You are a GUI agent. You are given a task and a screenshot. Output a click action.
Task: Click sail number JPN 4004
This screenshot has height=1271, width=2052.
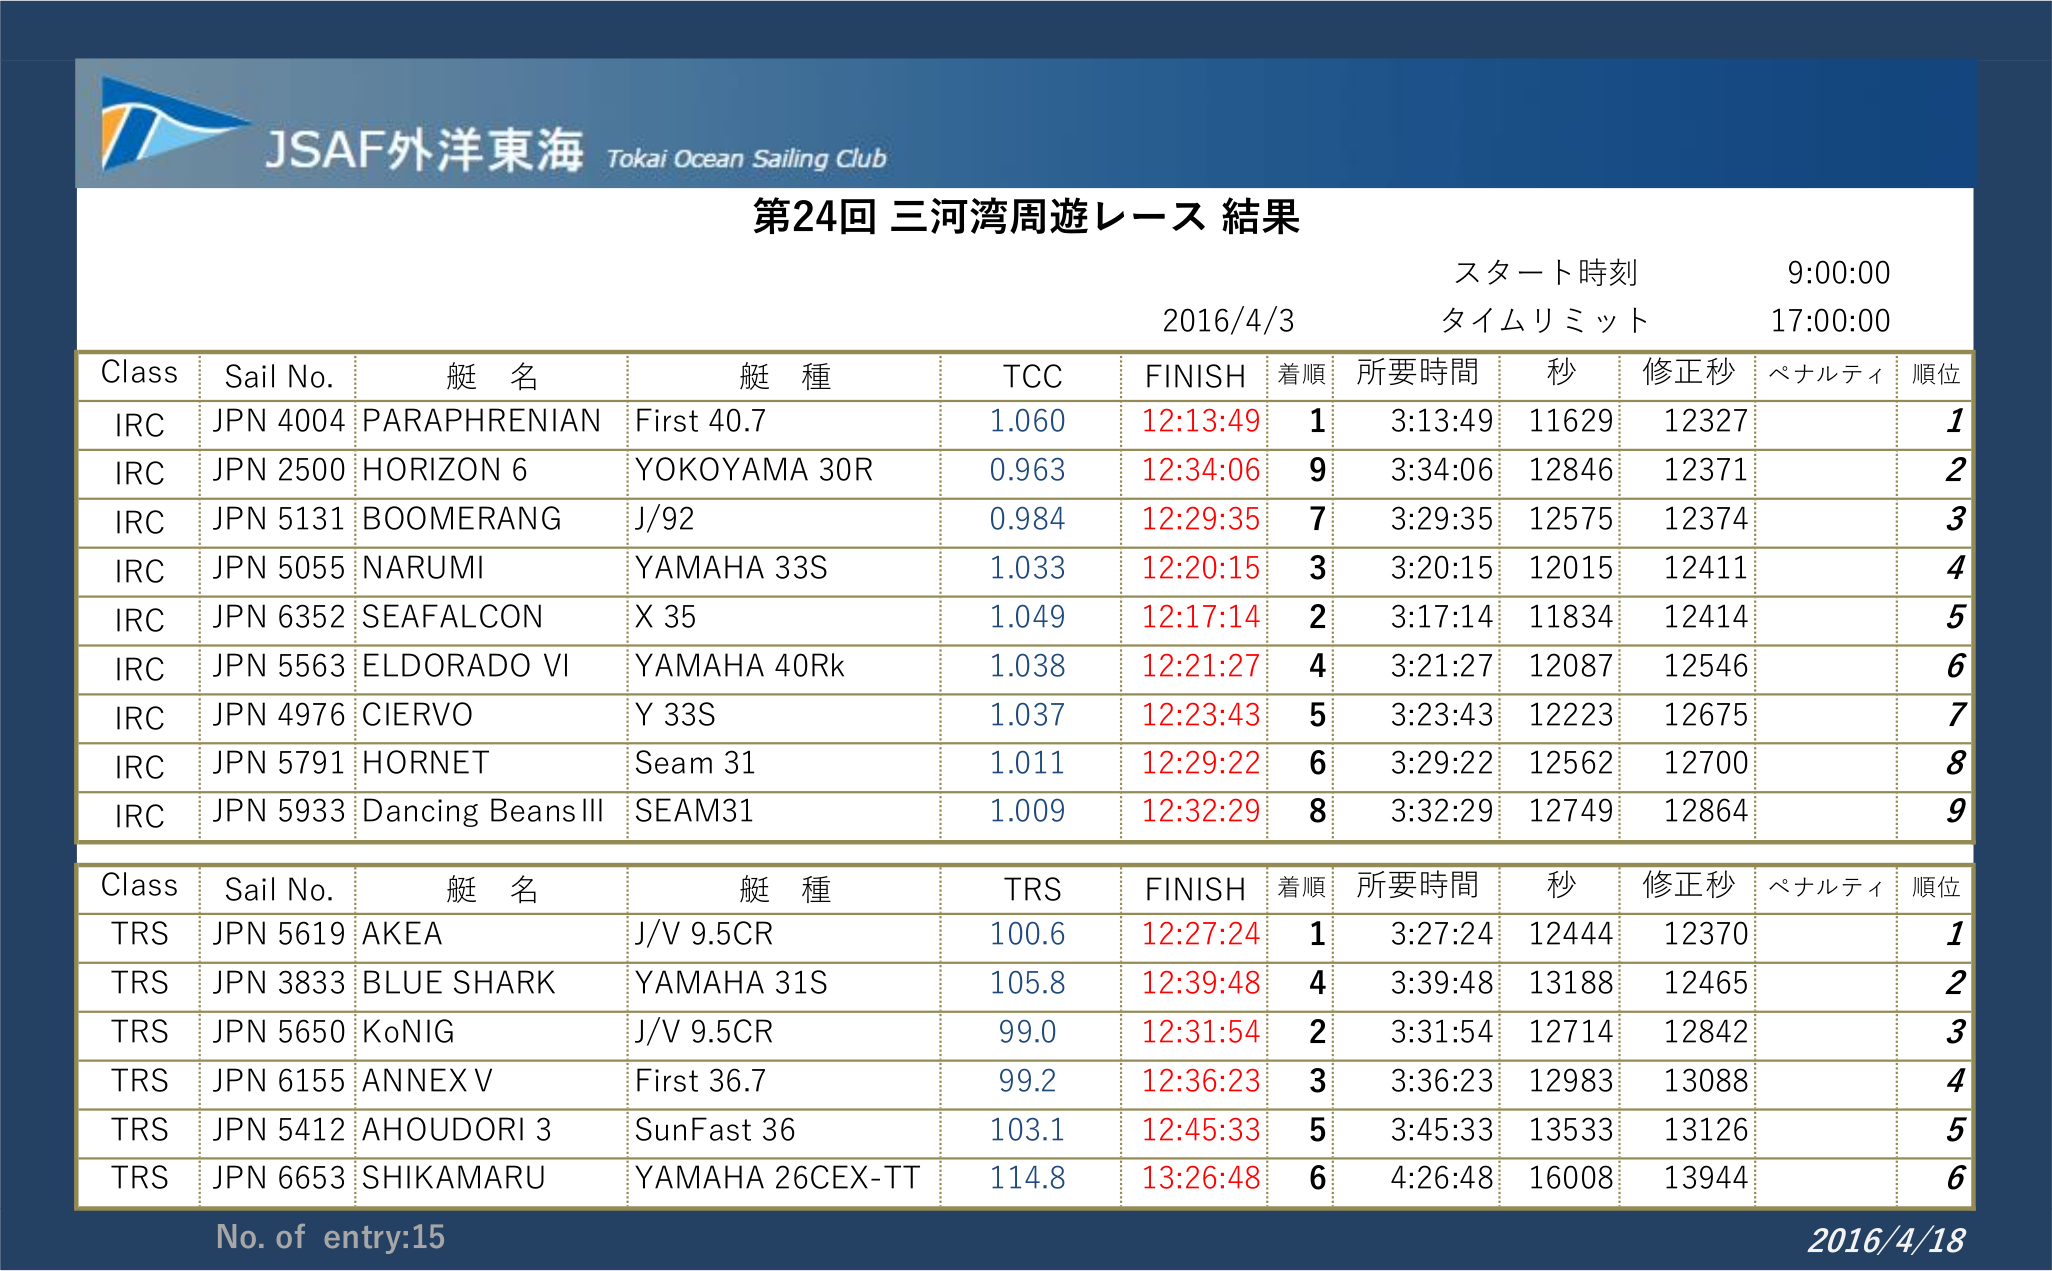pyautogui.click(x=278, y=421)
